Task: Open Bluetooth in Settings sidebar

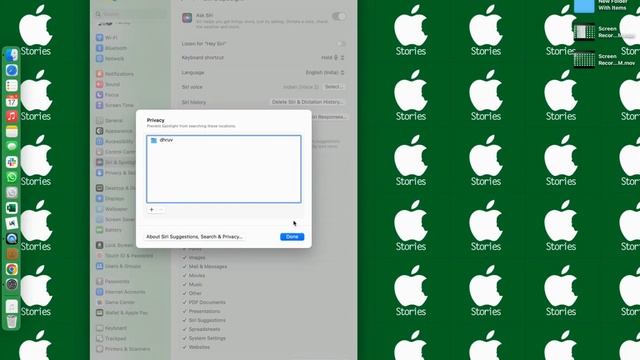Action: coord(111,48)
